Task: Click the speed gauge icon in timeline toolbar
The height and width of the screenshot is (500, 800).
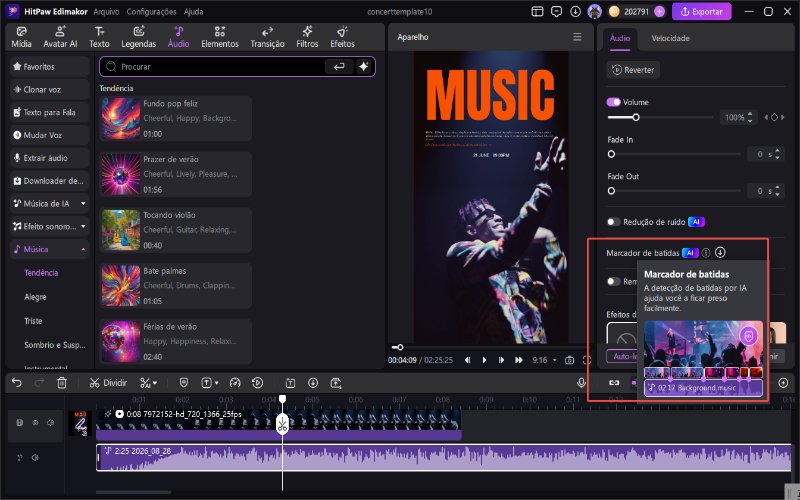Action: tap(235, 383)
